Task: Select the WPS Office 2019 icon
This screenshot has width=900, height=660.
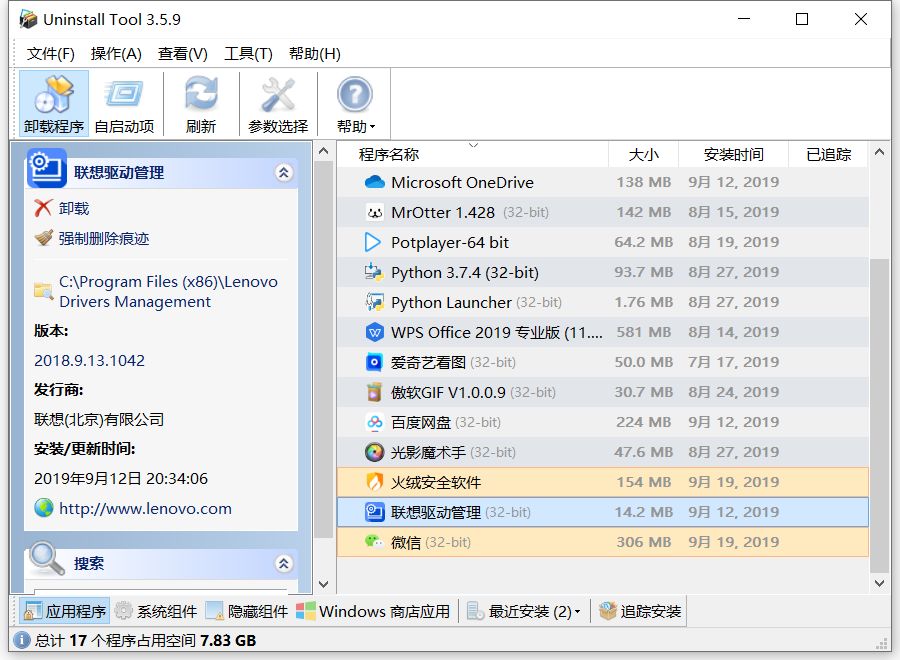Action: [374, 332]
